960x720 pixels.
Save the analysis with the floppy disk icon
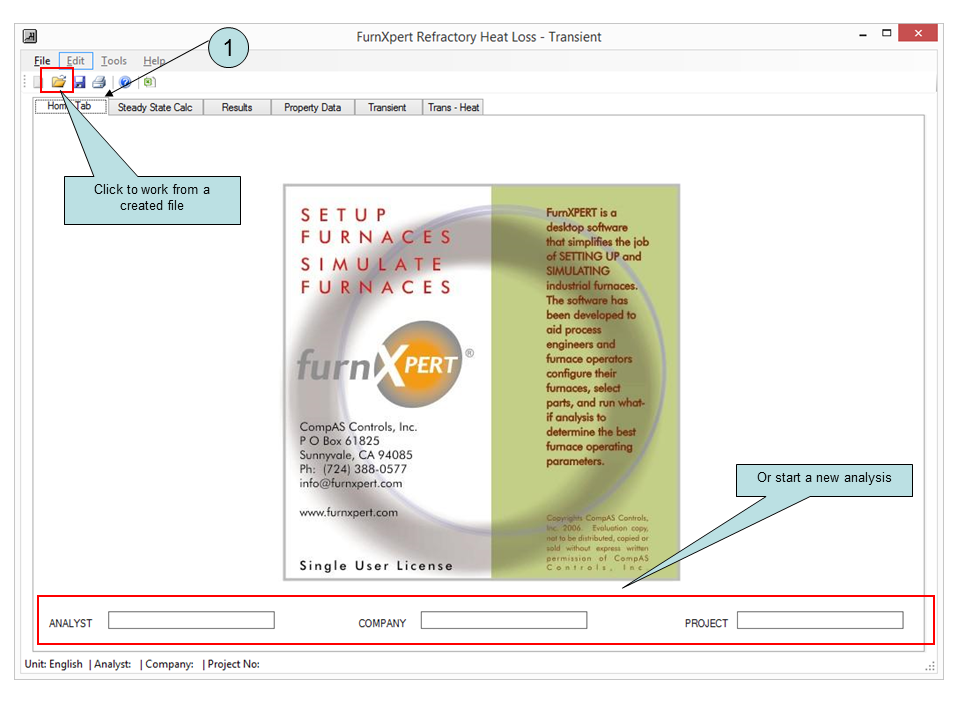(x=80, y=81)
